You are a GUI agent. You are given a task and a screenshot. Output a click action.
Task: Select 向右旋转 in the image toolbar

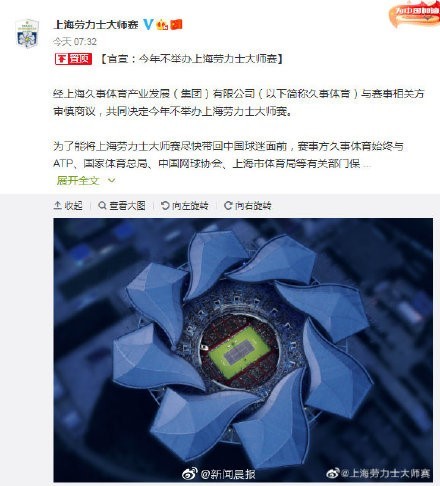tap(248, 205)
